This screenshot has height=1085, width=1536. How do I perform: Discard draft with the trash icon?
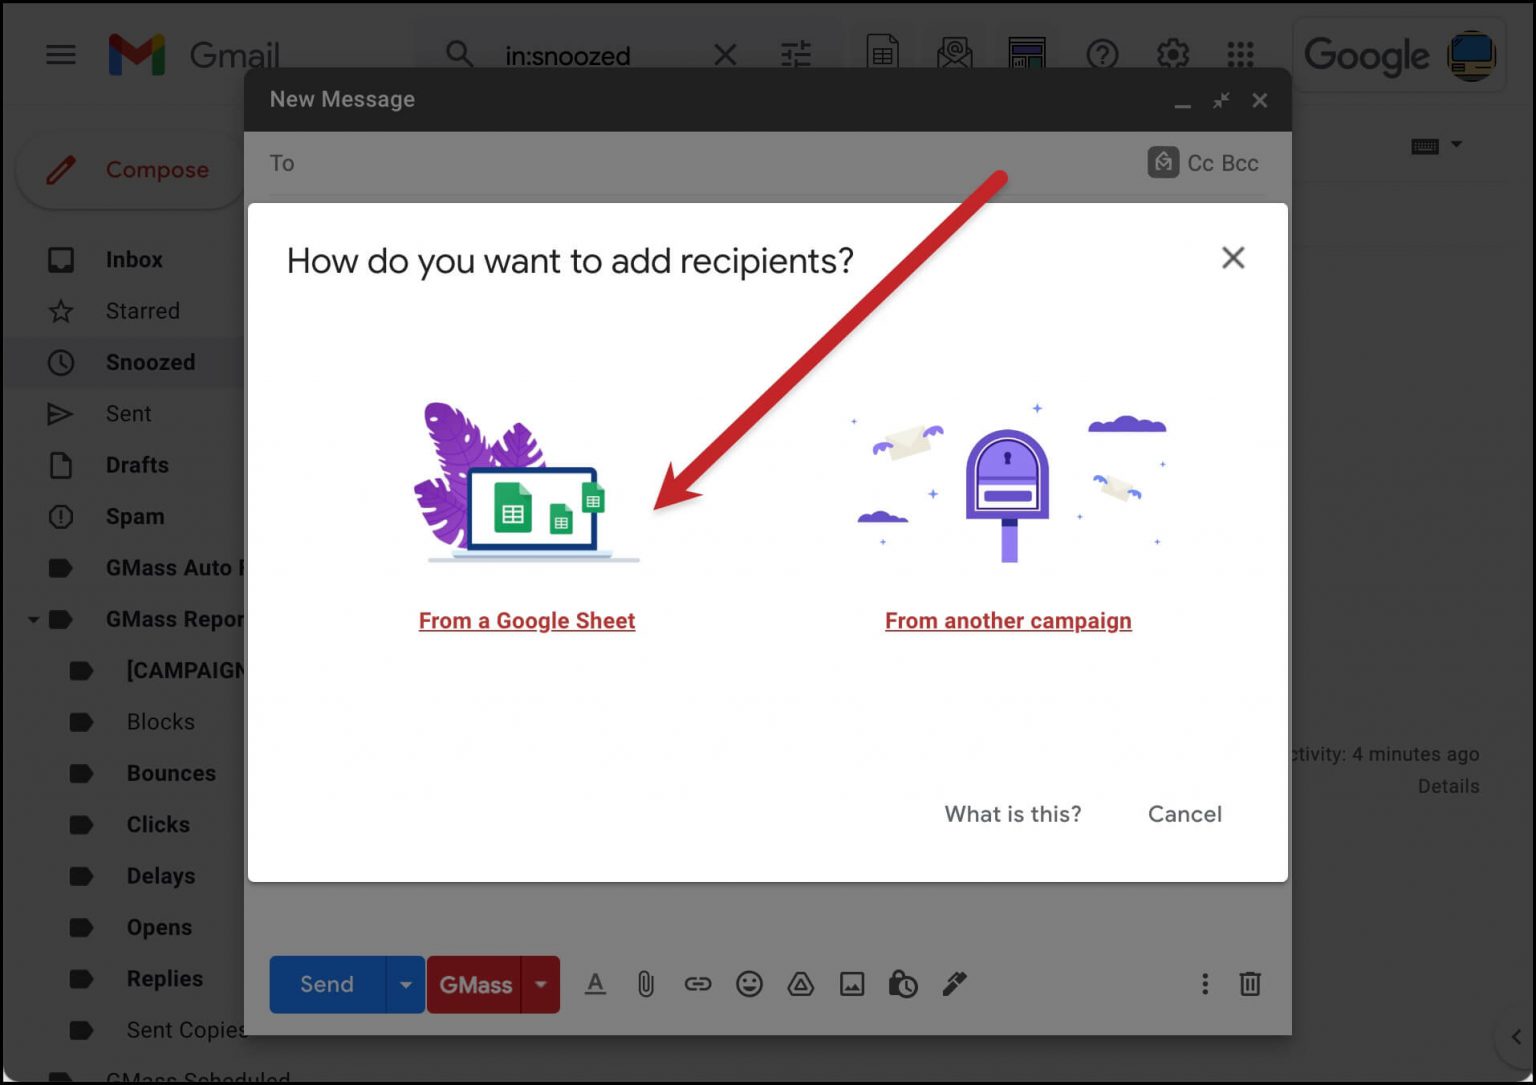[x=1250, y=984]
